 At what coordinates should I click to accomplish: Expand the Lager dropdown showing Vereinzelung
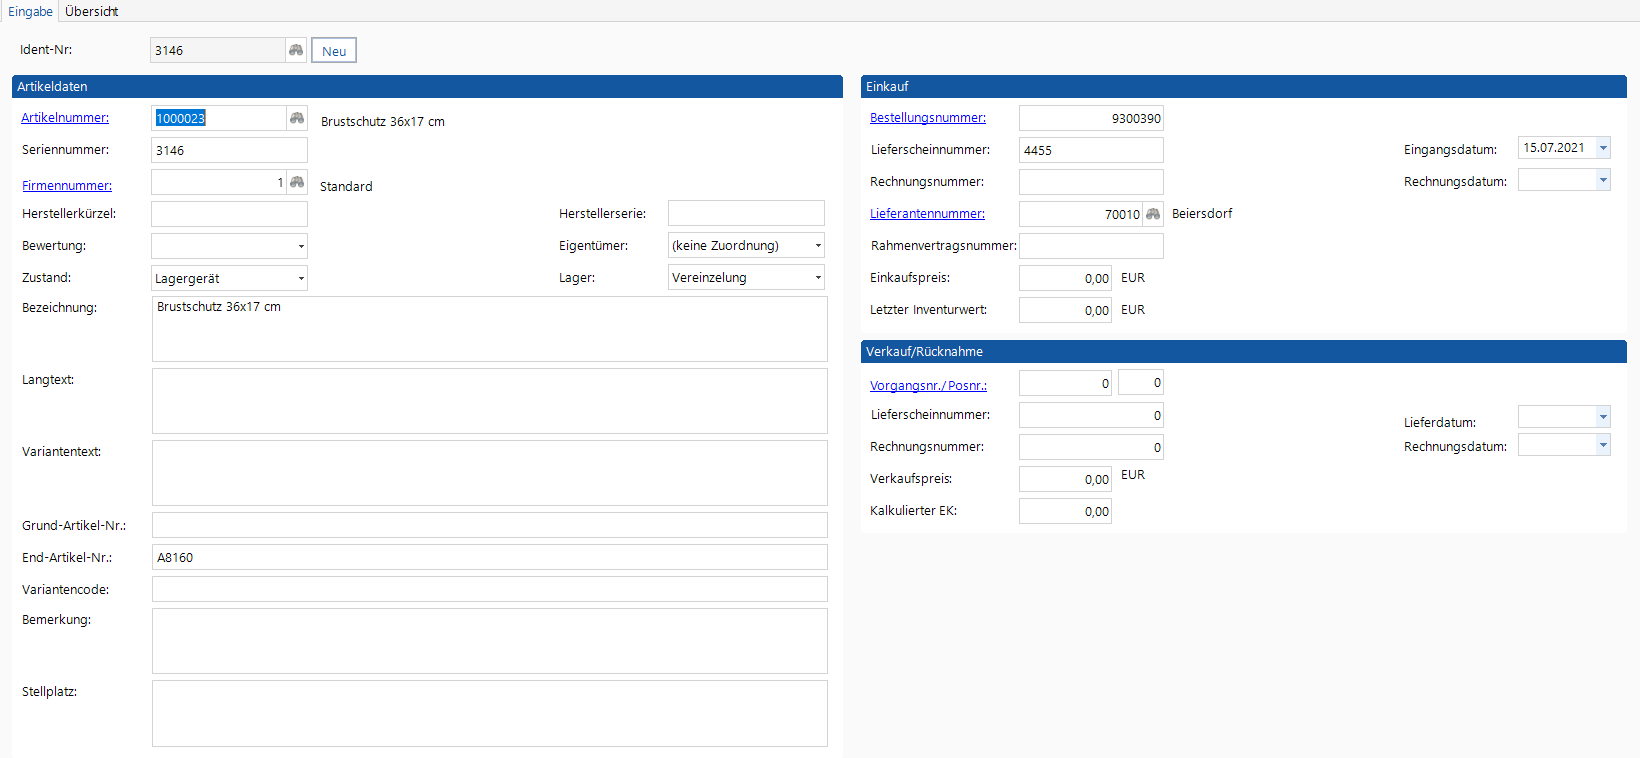click(x=817, y=278)
